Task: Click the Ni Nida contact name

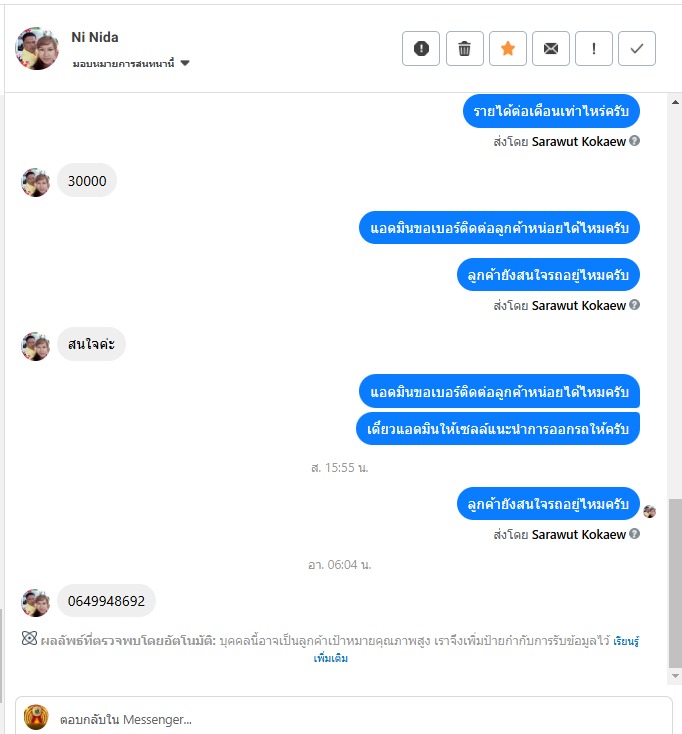Action: click(95, 37)
